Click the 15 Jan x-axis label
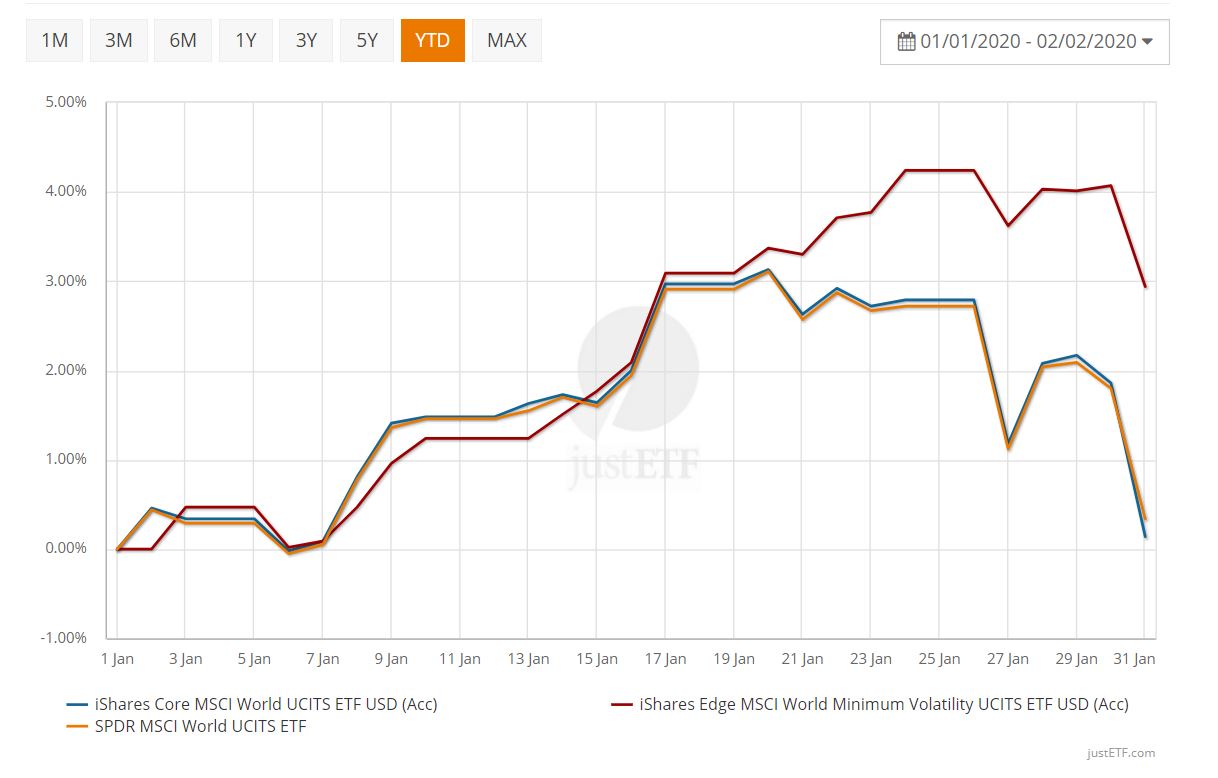The image size is (1218, 778). click(x=596, y=659)
